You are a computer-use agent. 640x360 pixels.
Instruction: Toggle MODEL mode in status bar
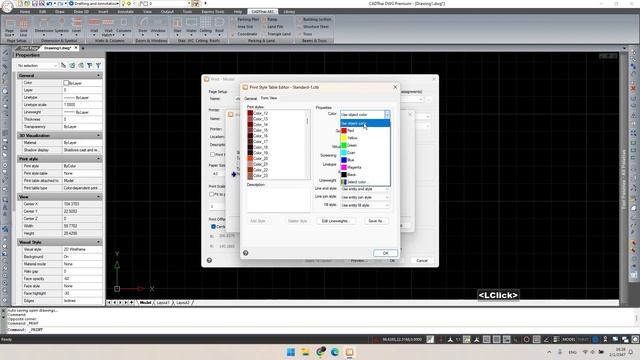[x=569, y=339]
